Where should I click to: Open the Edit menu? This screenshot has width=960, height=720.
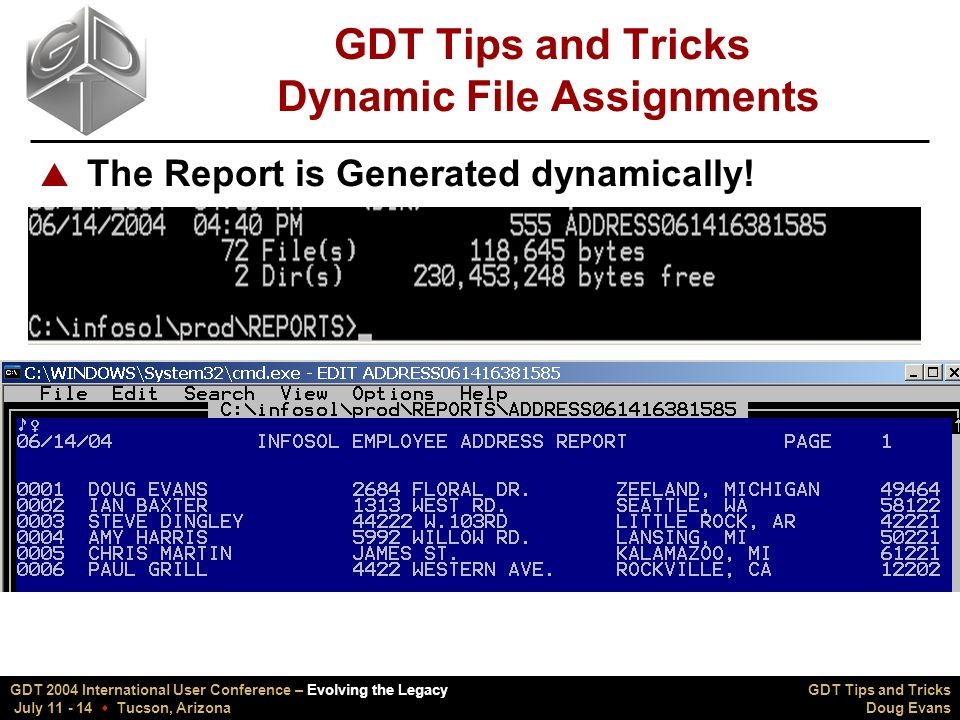click(x=135, y=393)
